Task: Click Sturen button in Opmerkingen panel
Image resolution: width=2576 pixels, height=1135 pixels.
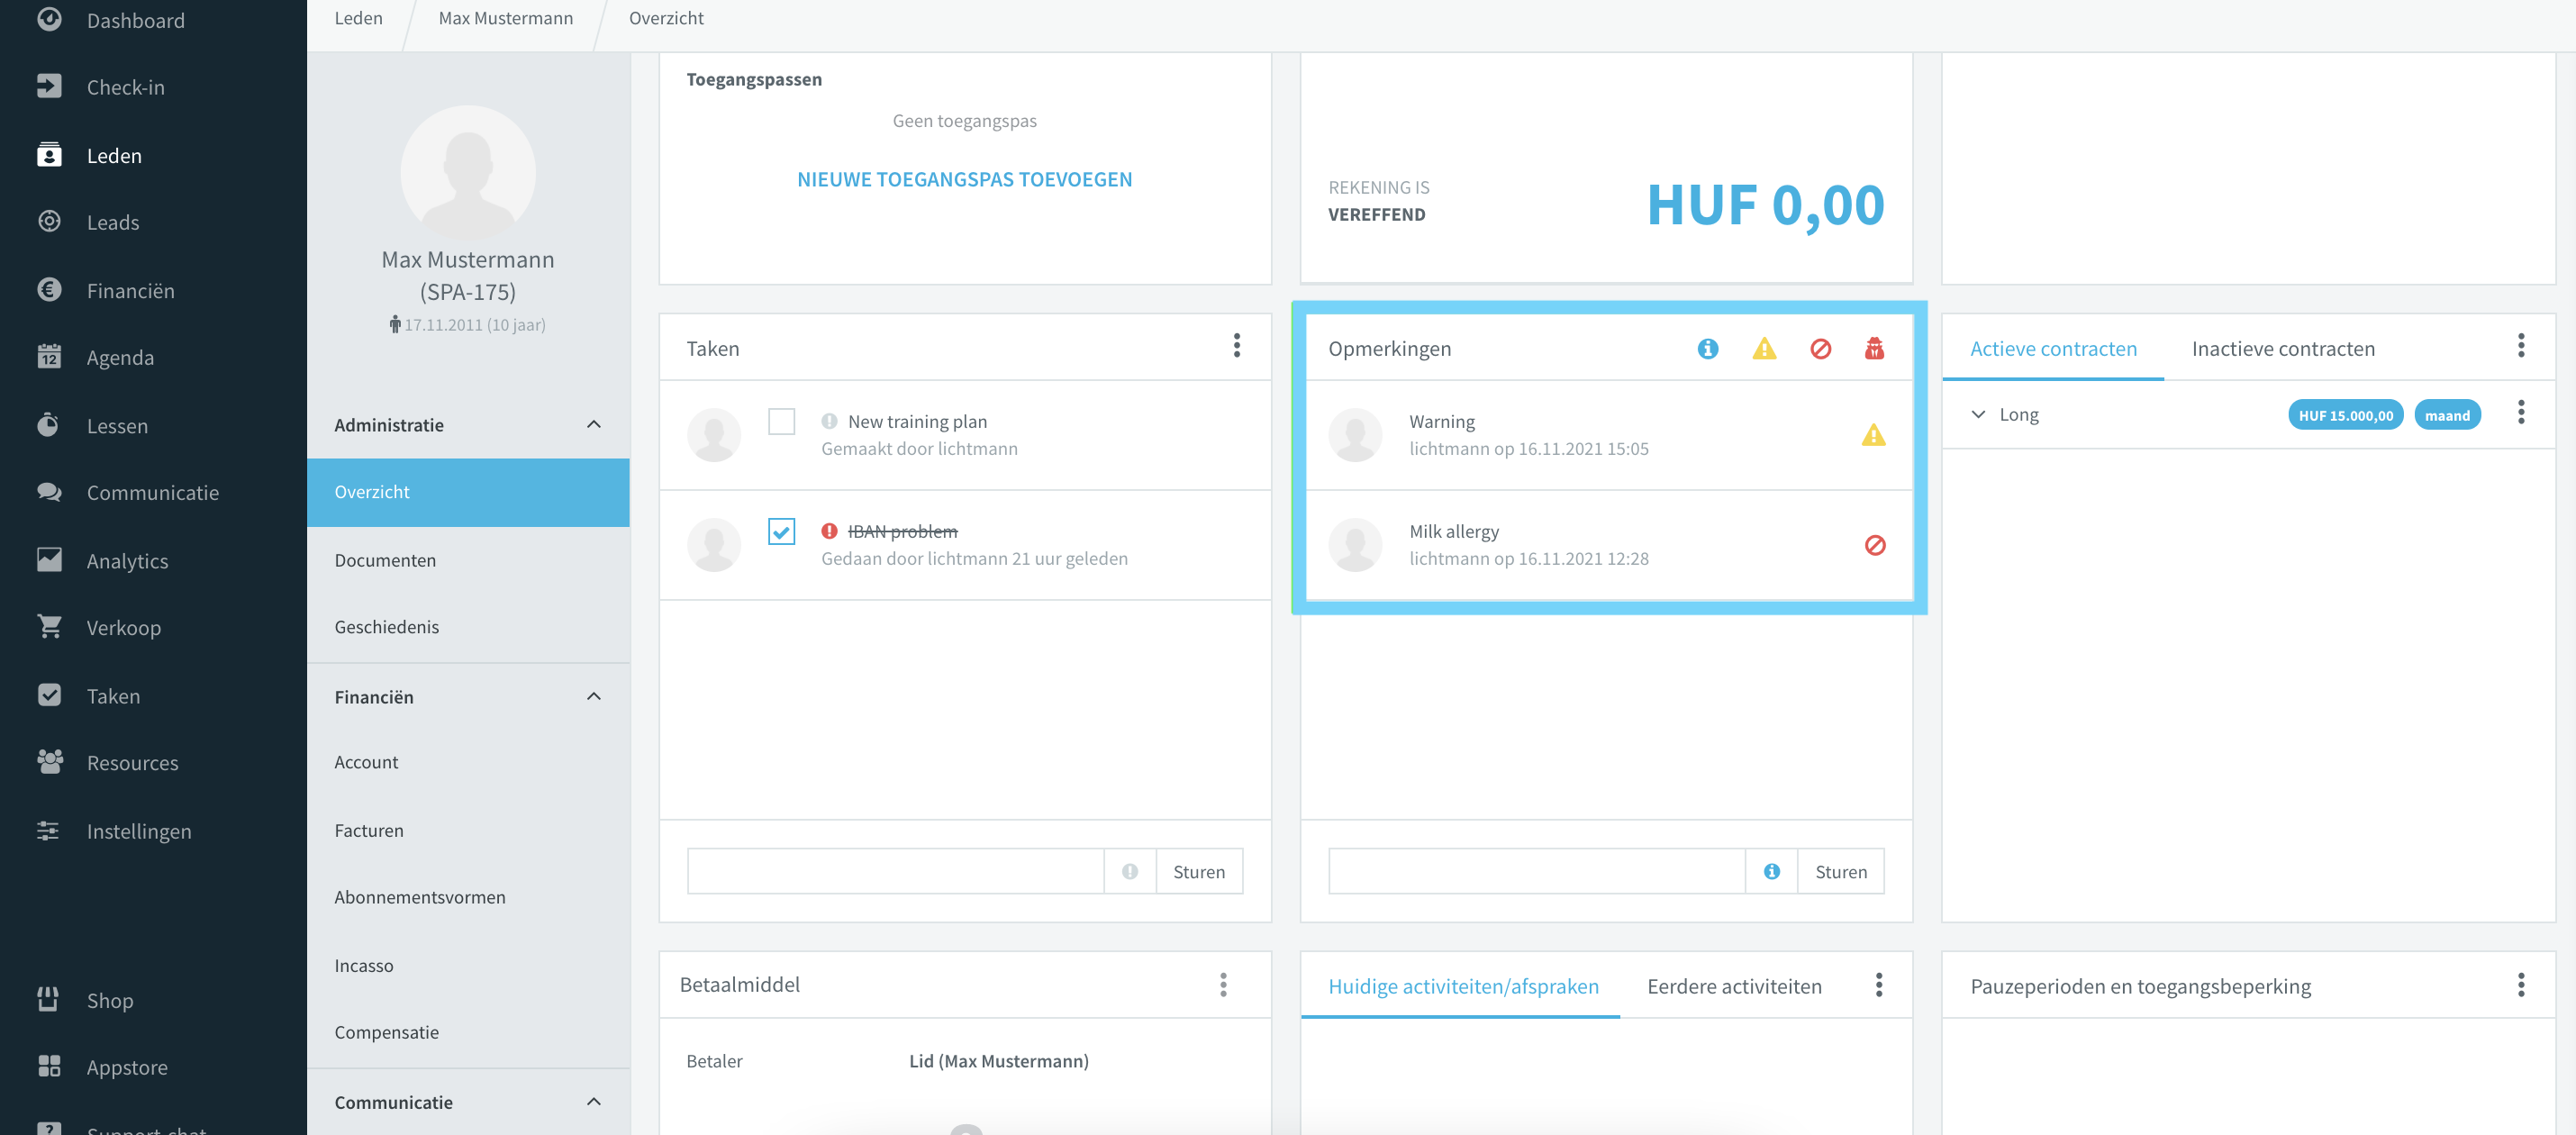Action: pos(1840,871)
